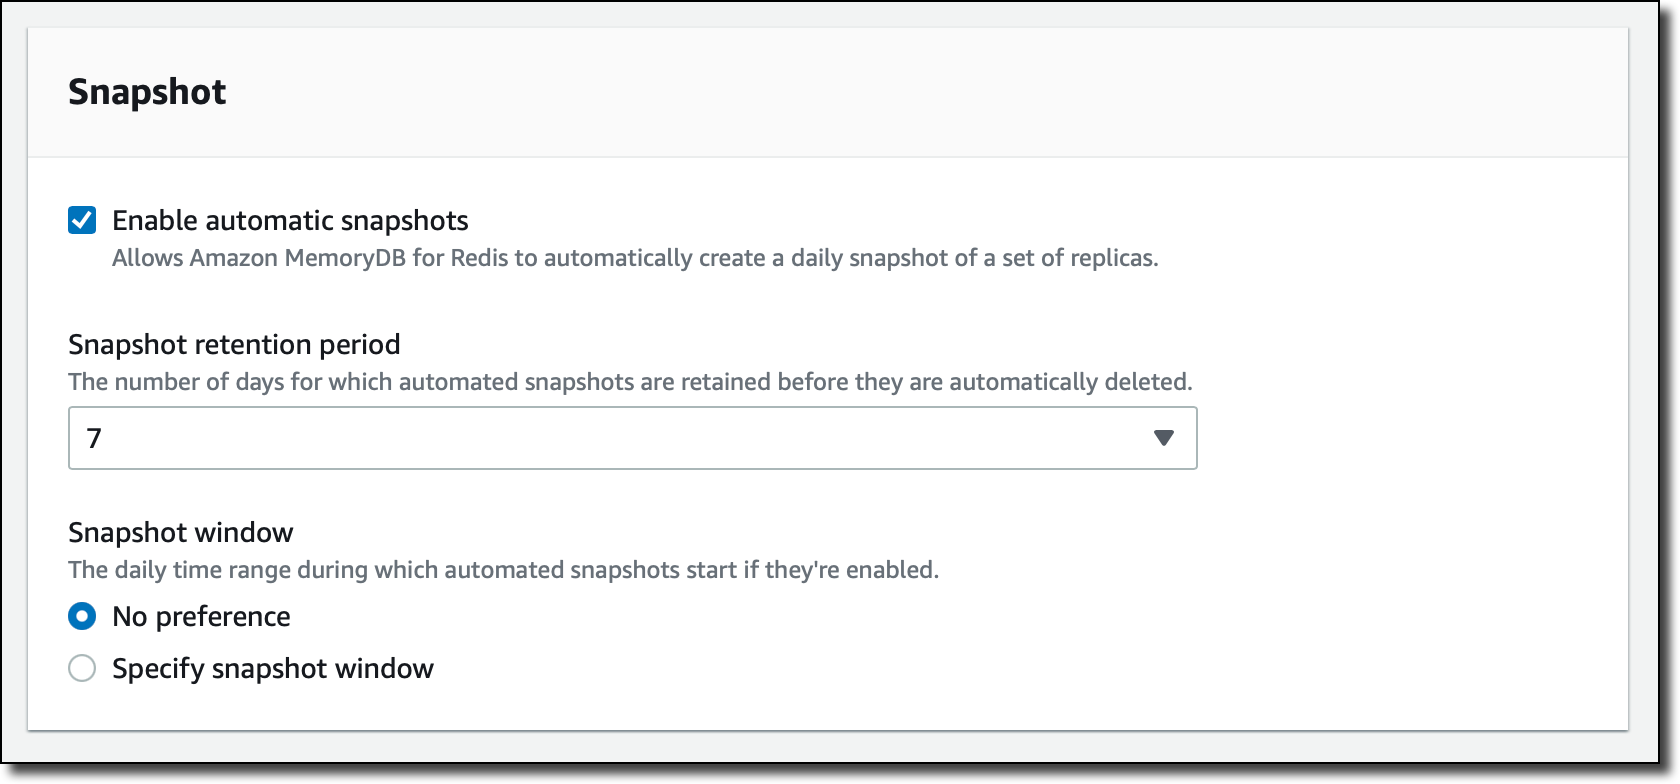Click blank area right of retention dropdown
This screenshot has height=784, width=1680.
coord(1400,438)
